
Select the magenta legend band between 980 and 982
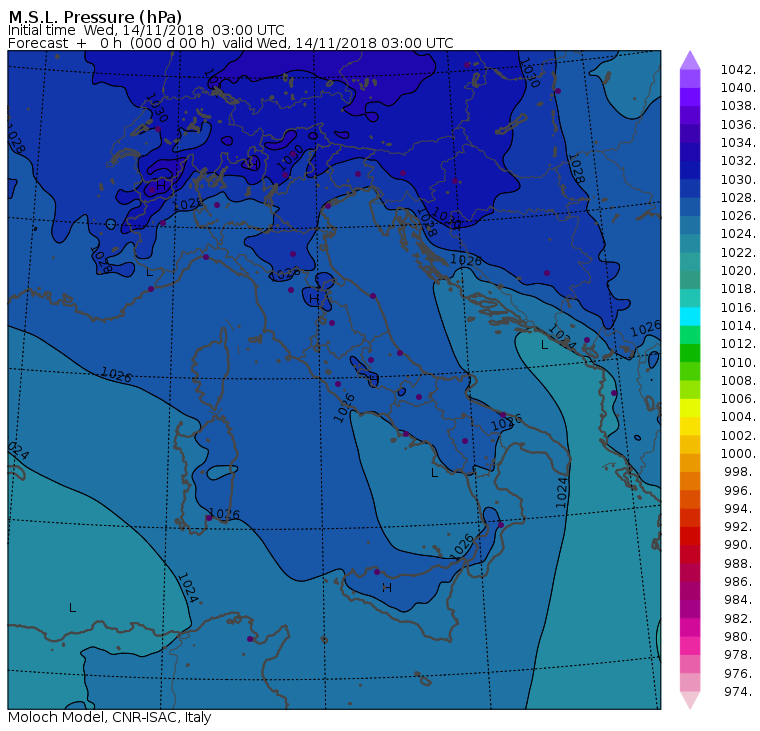pyautogui.click(x=690, y=627)
